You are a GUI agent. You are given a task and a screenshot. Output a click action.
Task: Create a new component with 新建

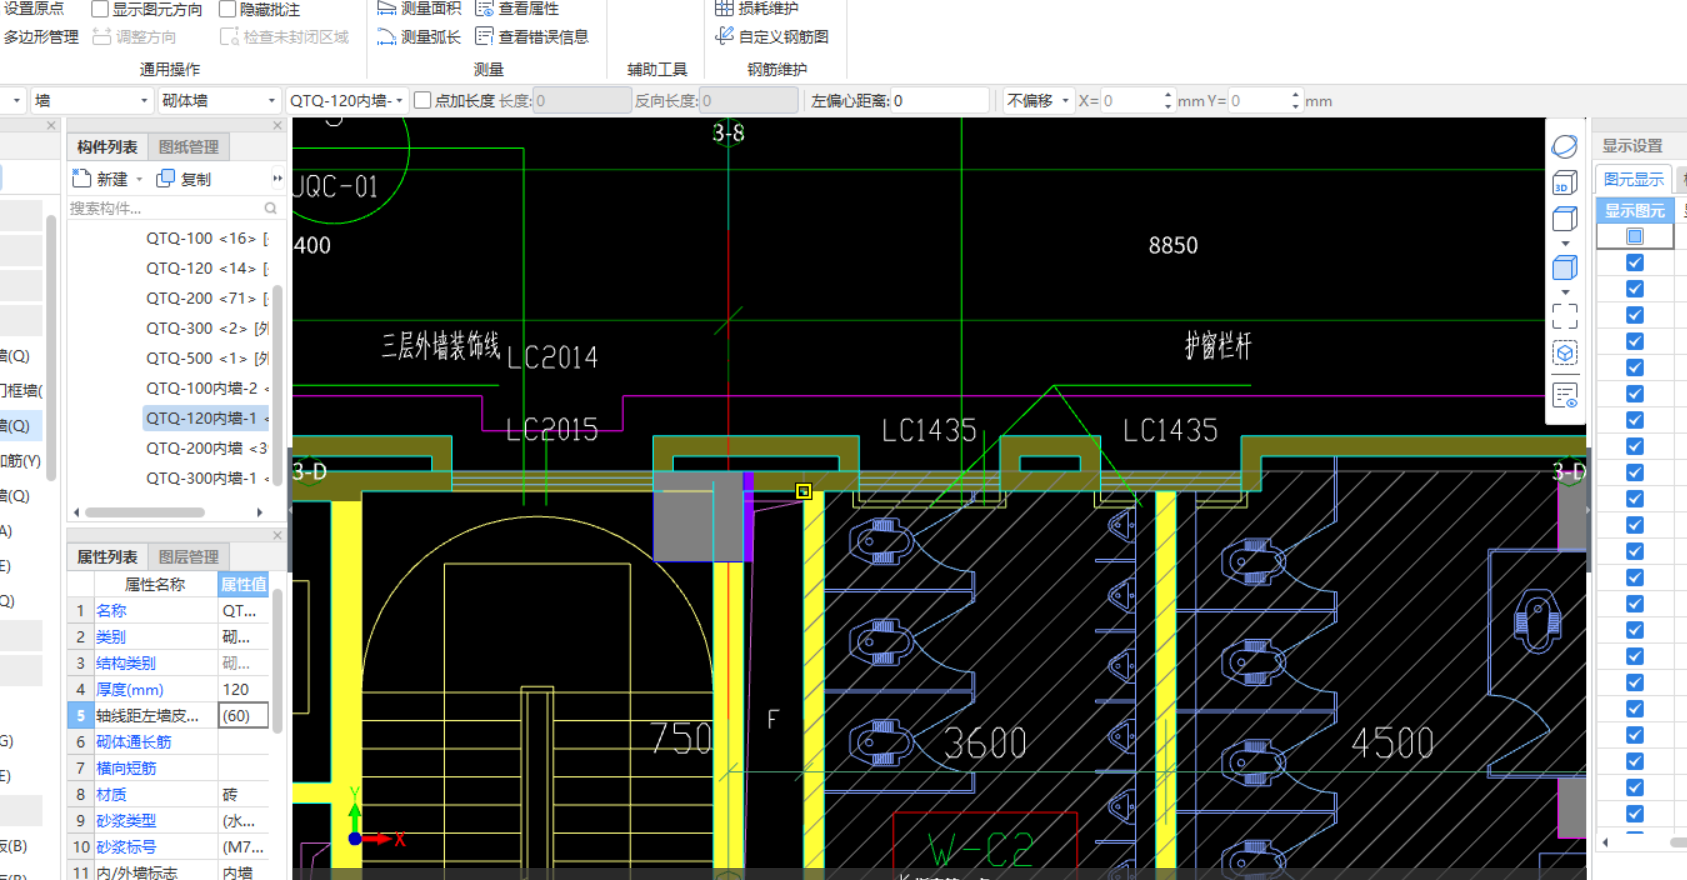101,179
